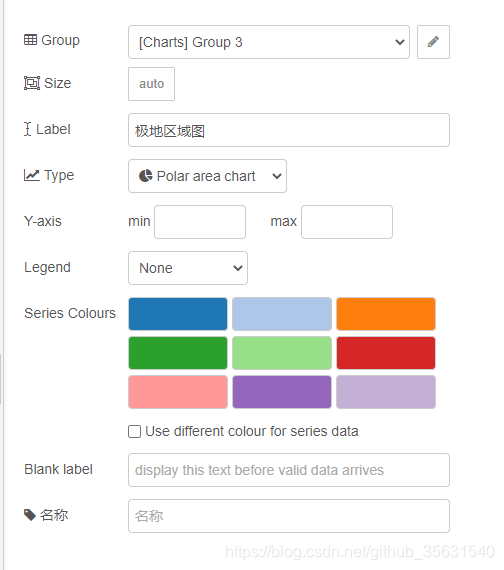Screen dimensions: 504x570
Task: Focus the Blank label text field
Action: 289,470
